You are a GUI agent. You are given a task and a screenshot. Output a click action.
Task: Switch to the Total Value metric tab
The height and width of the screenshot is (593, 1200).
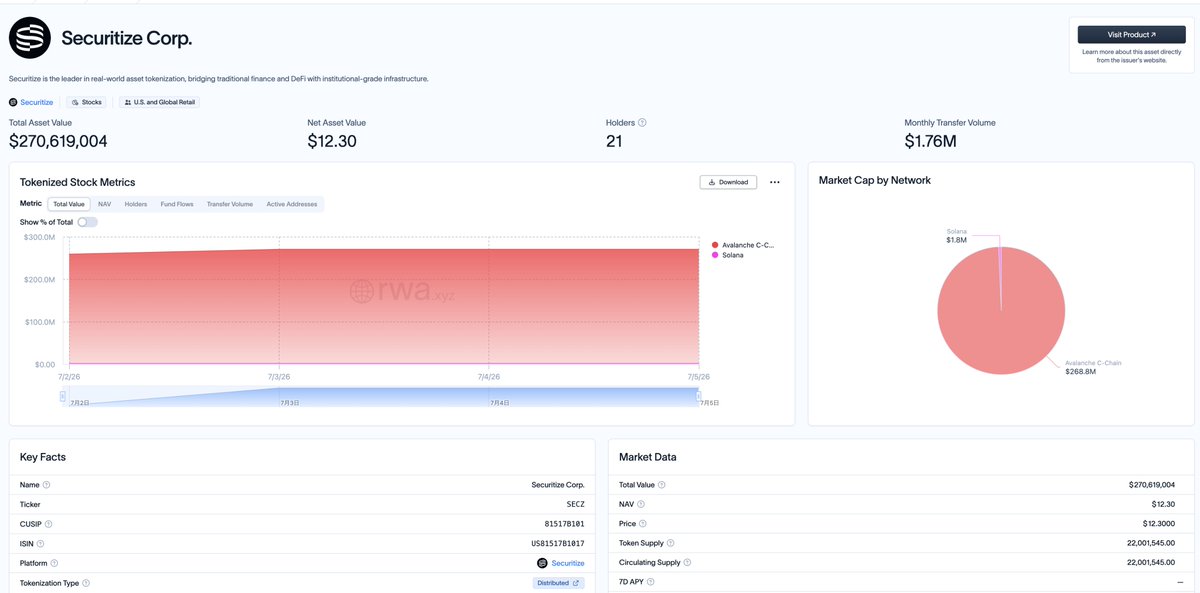pos(68,204)
